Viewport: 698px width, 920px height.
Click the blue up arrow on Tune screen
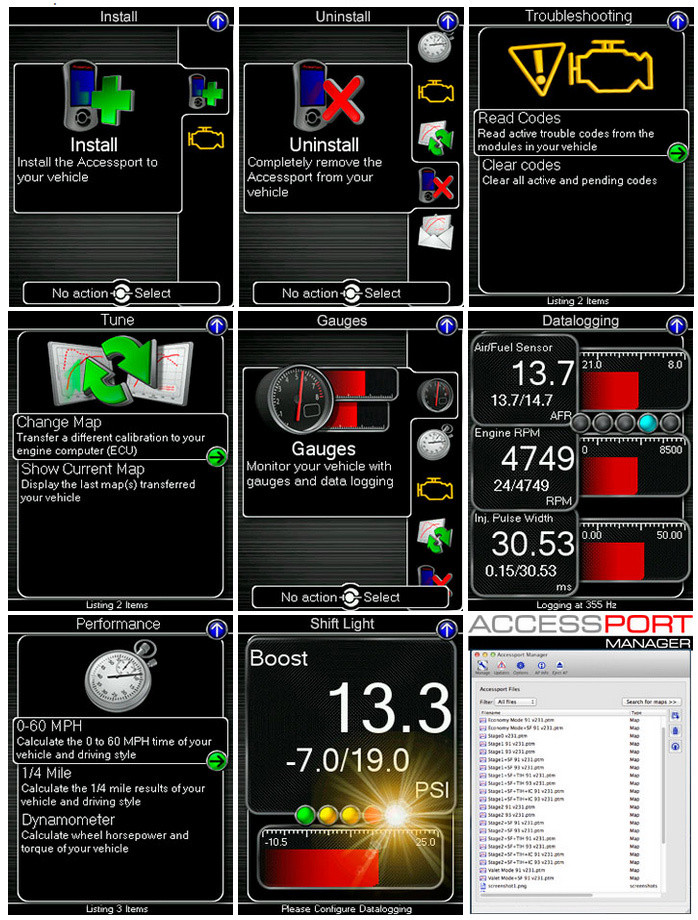tap(217, 325)
